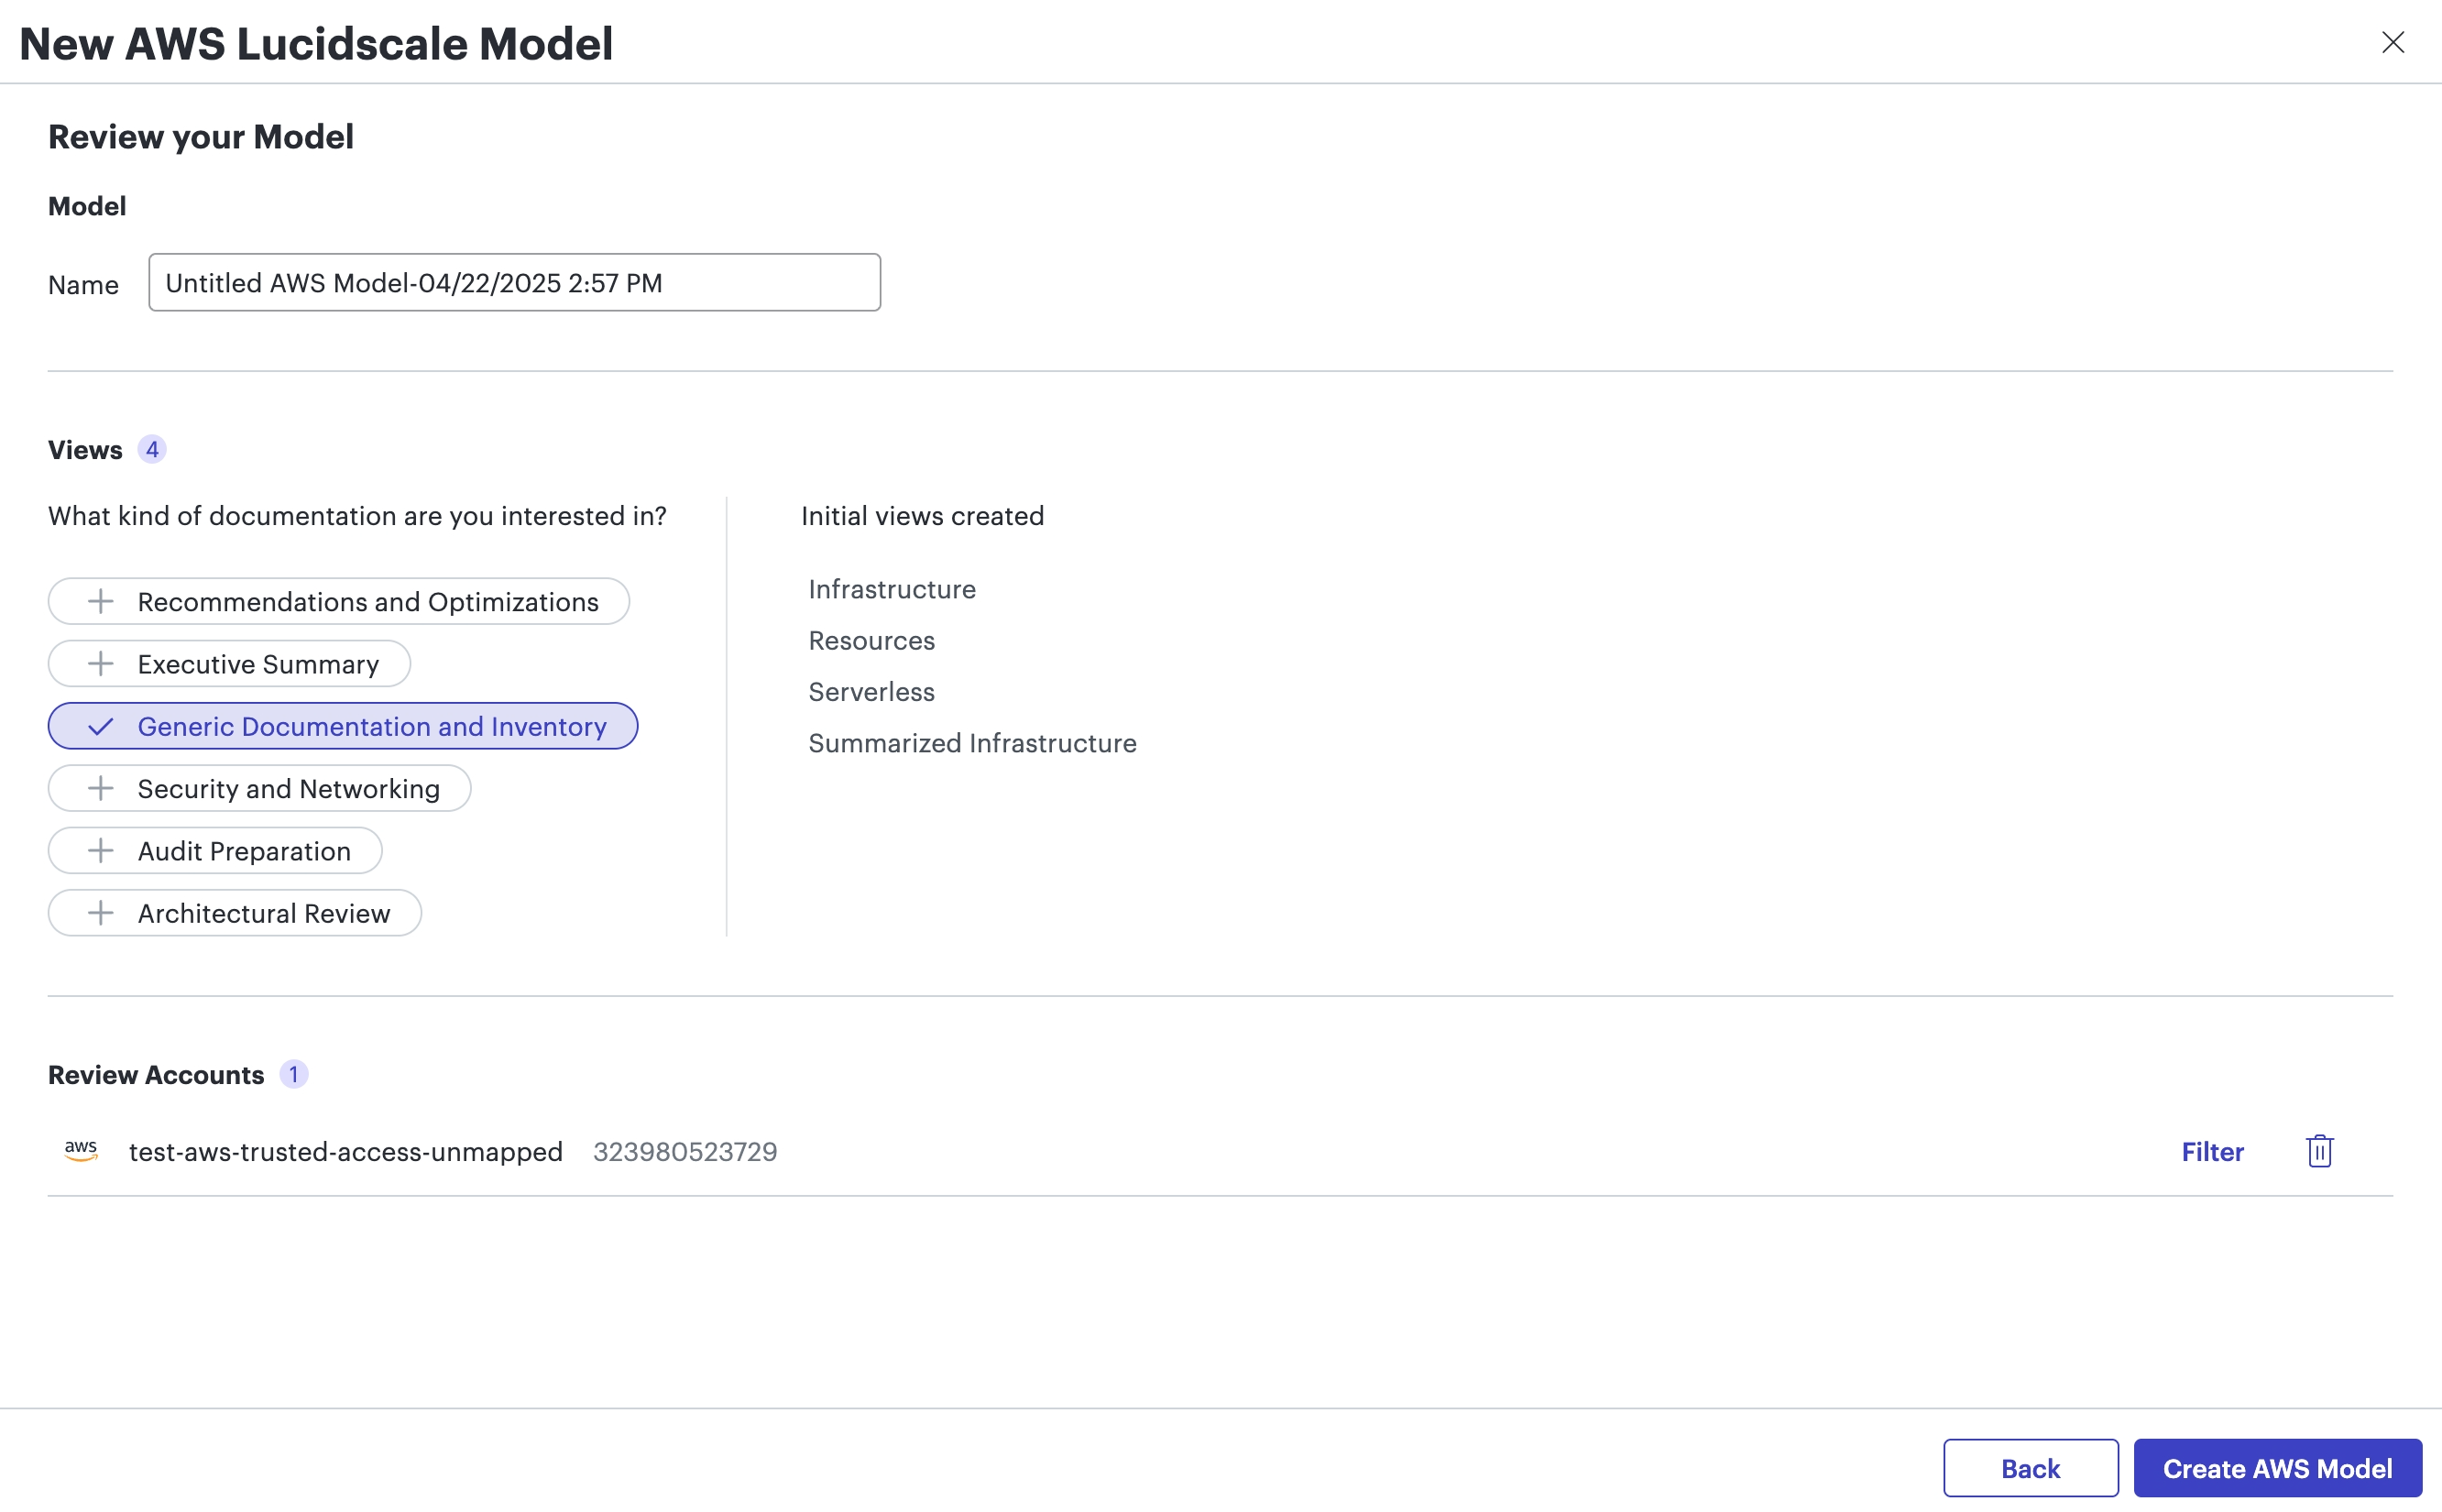Screen dimensions: 2442x1512
Task: Select the Infrastructure initial view
Action: tap(891, 588)
